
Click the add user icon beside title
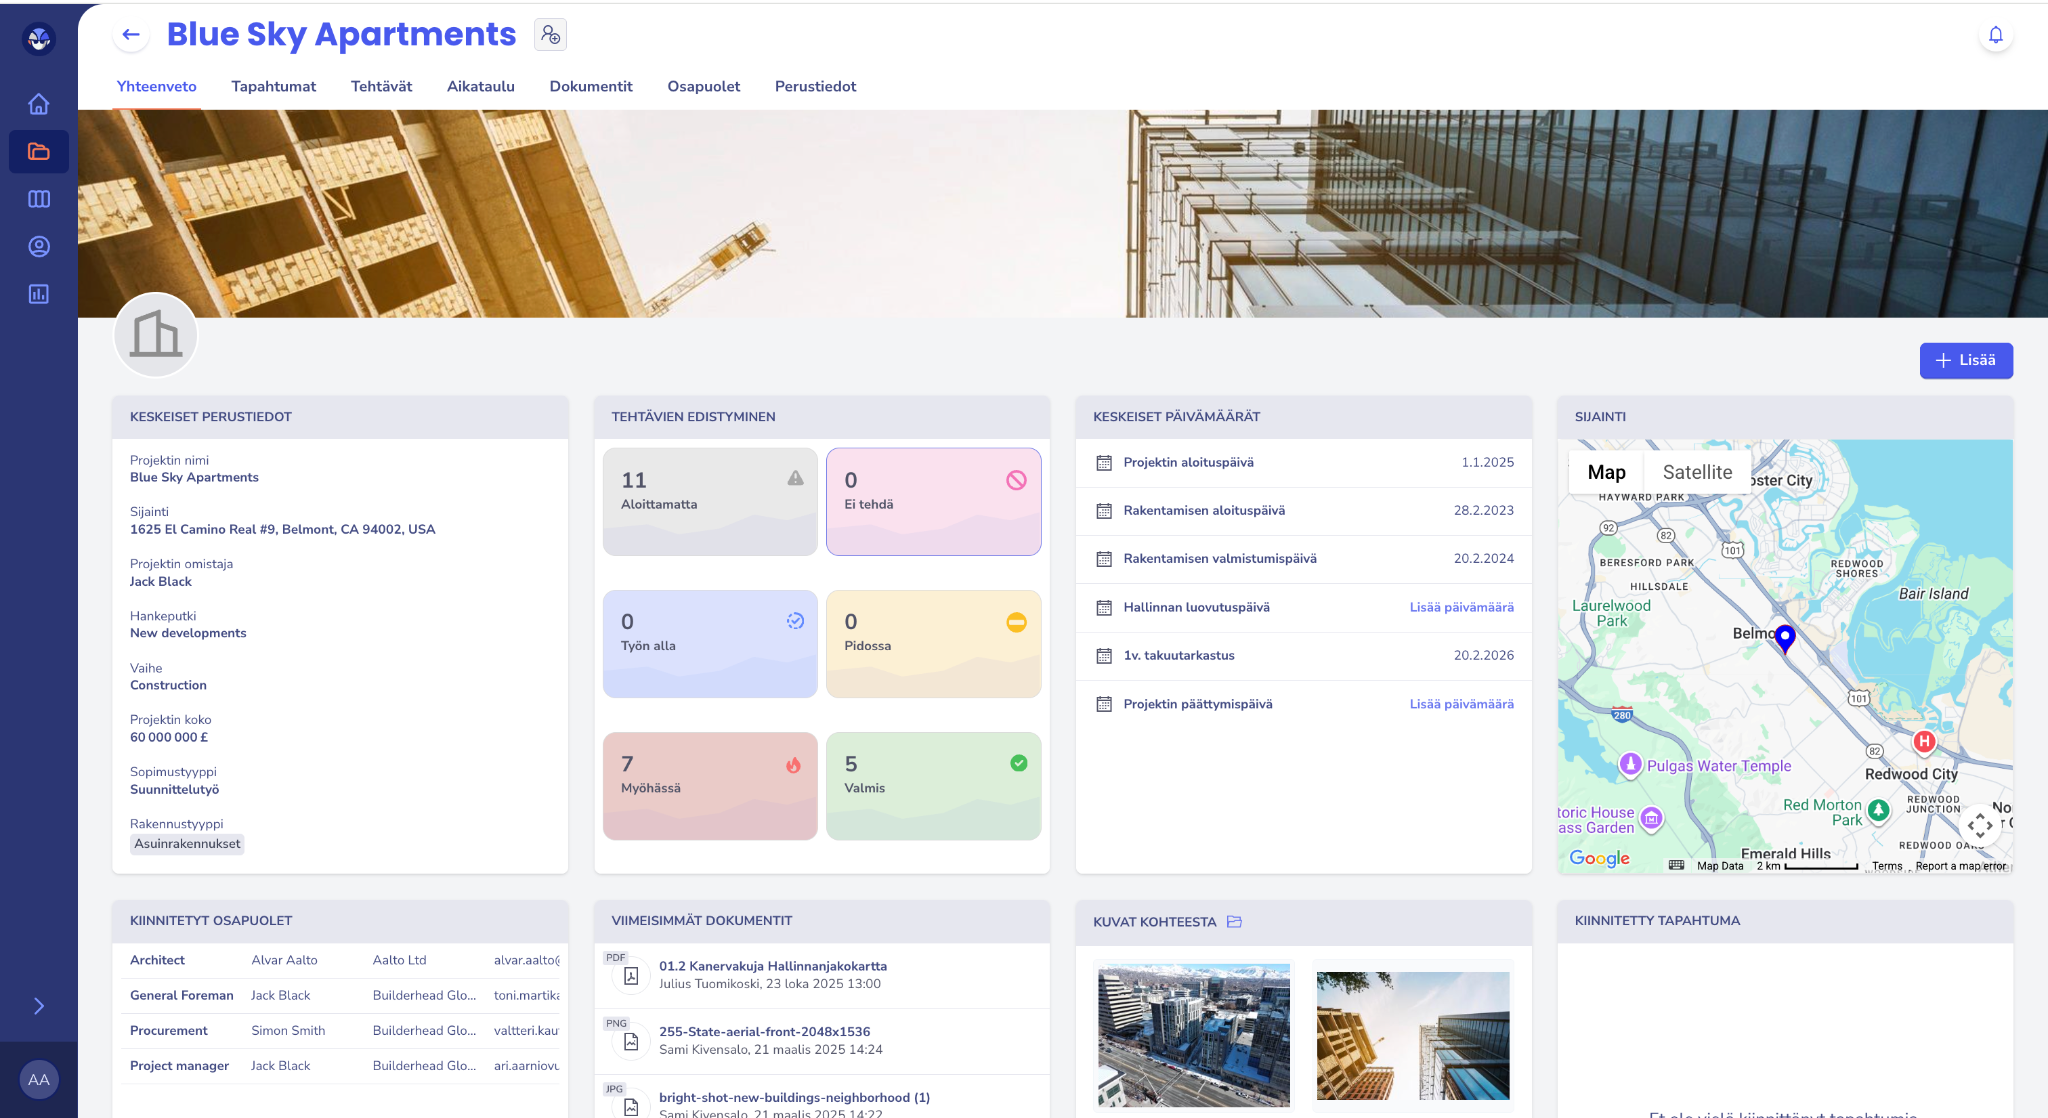pyautogui.click(x=550, y=34)
